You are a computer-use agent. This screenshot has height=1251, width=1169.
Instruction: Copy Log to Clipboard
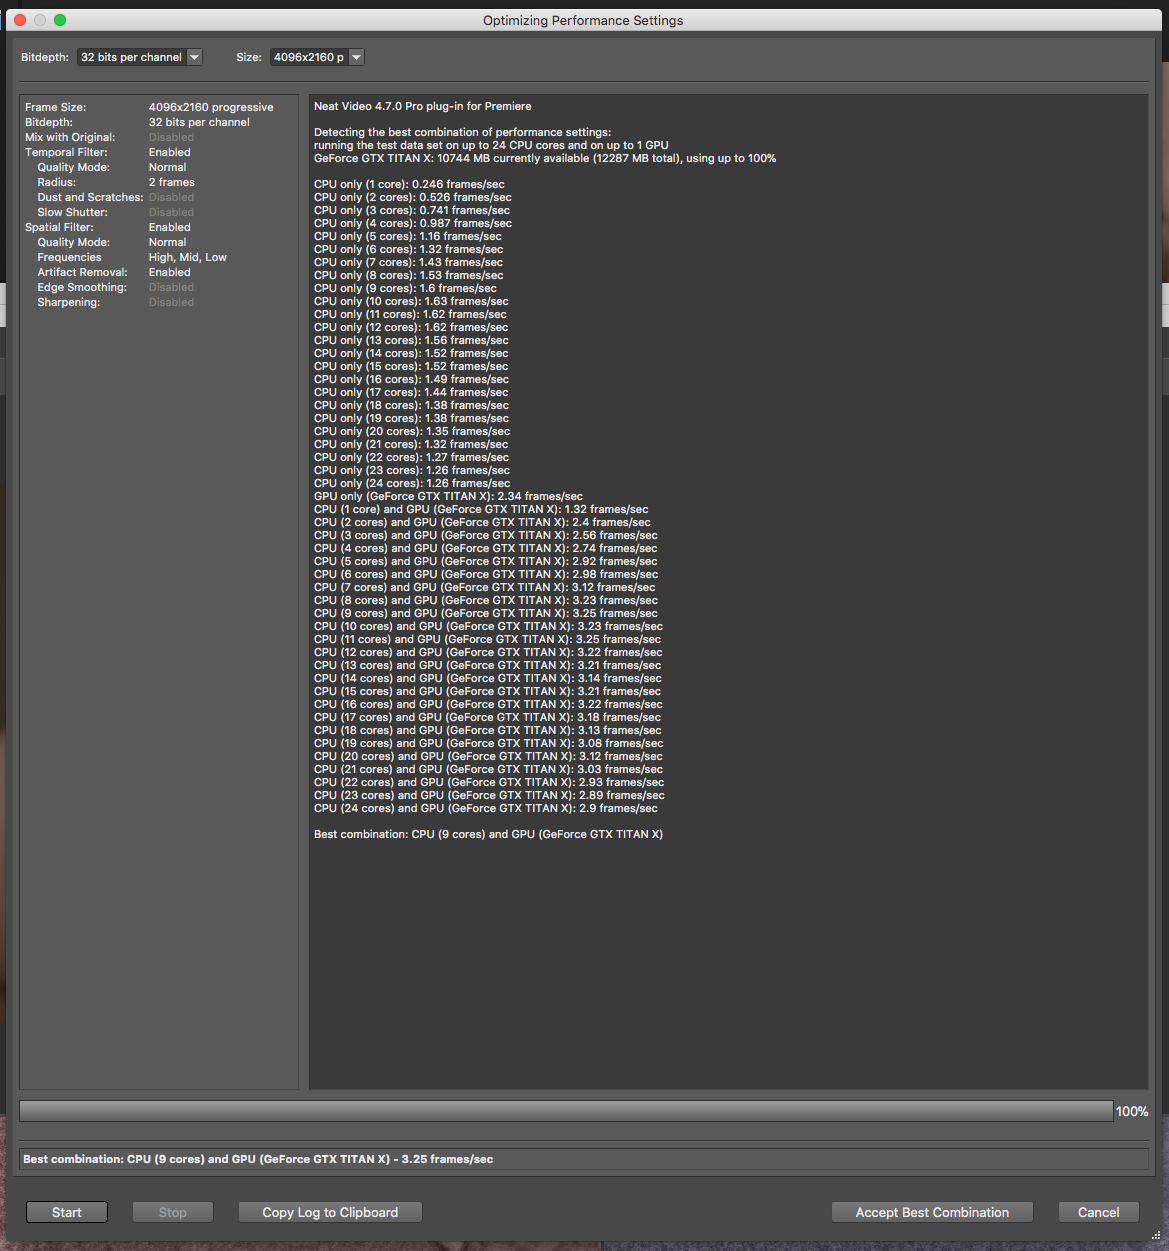click(x=330, y=1212)
